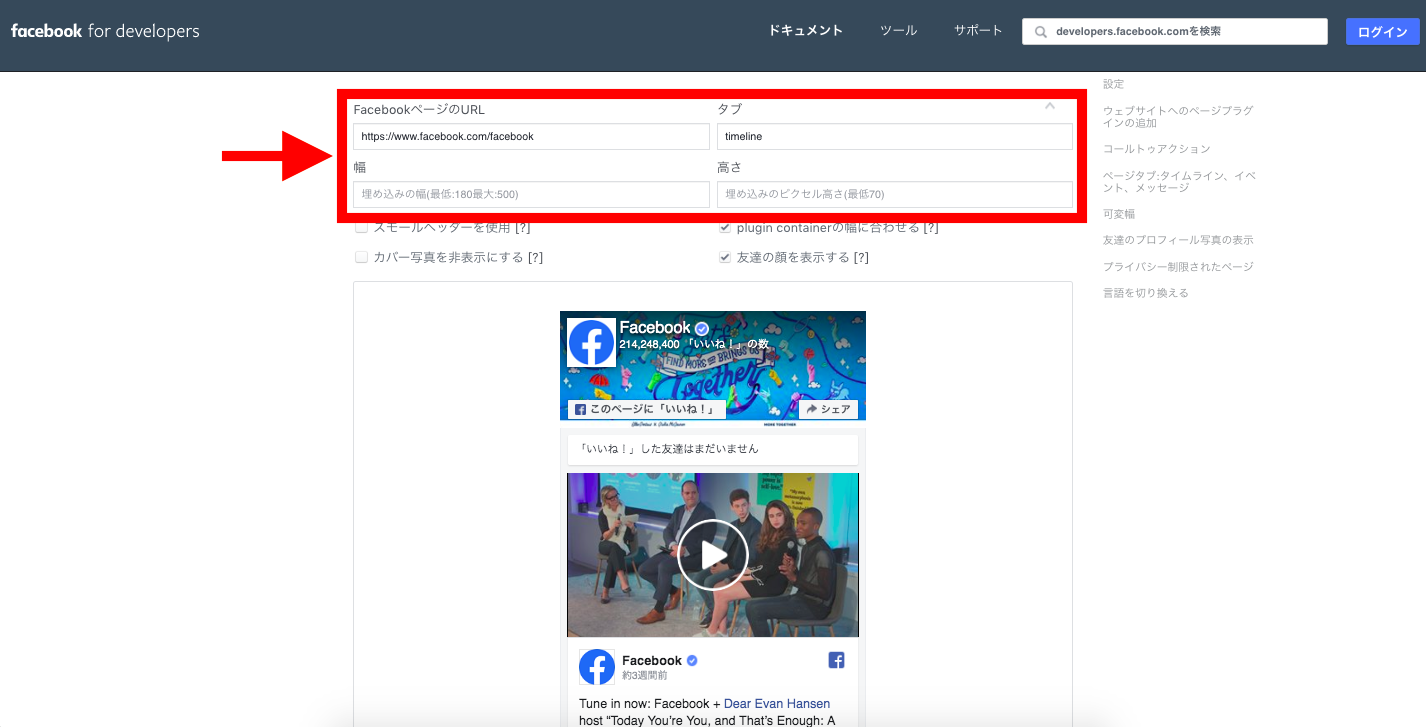Click the シェア button

click(x=828, y=409)
